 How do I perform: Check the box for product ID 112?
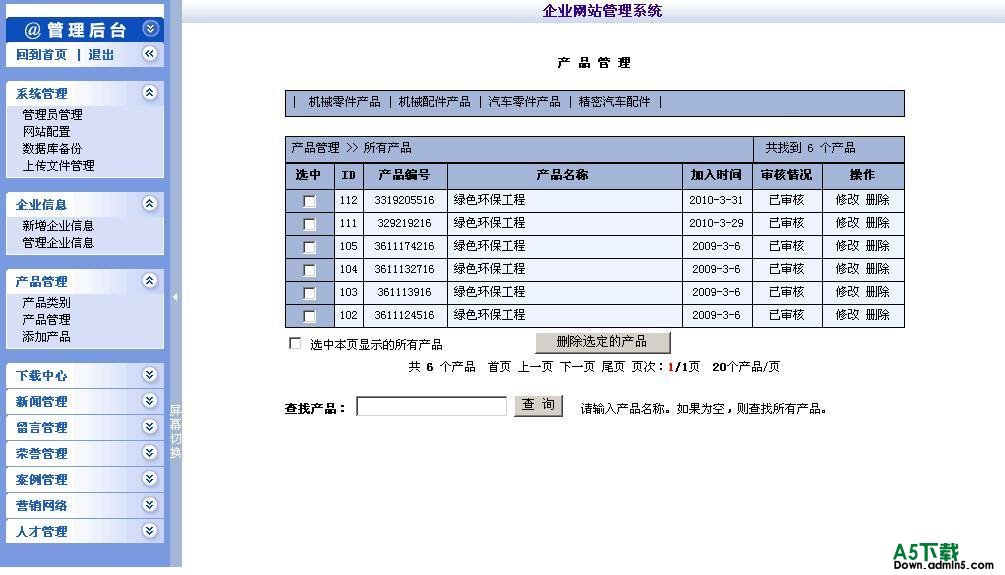310,201
